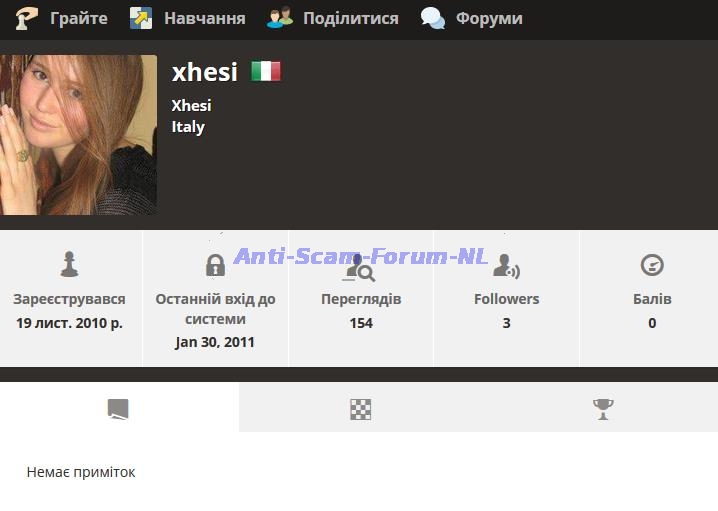Click the profile views magnifier icon
The image size is (718, 511).
361,268
